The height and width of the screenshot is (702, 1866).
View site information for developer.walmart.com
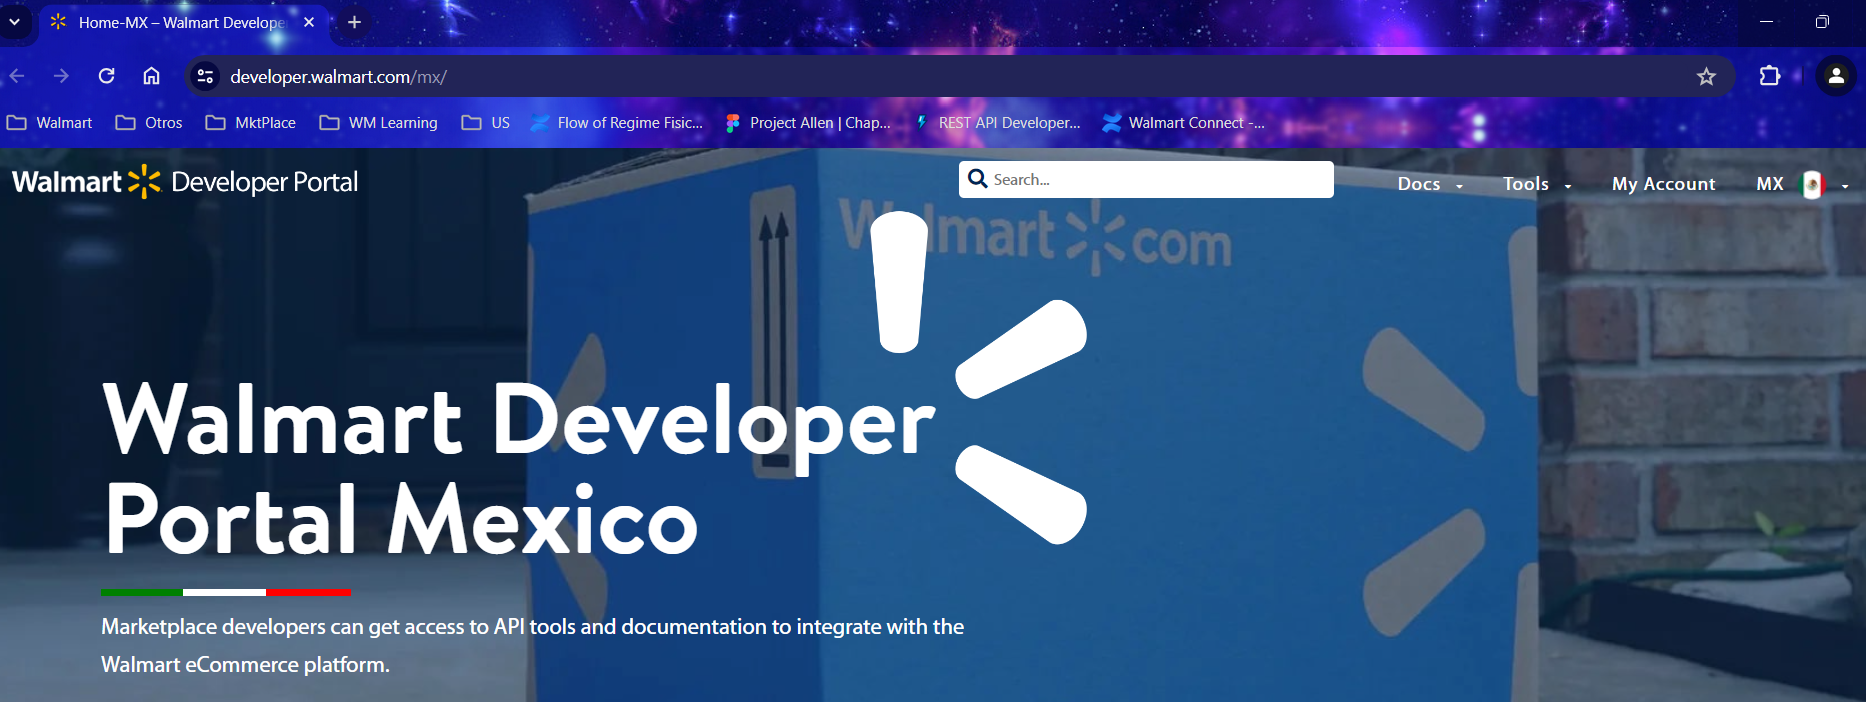coord(205,76)
